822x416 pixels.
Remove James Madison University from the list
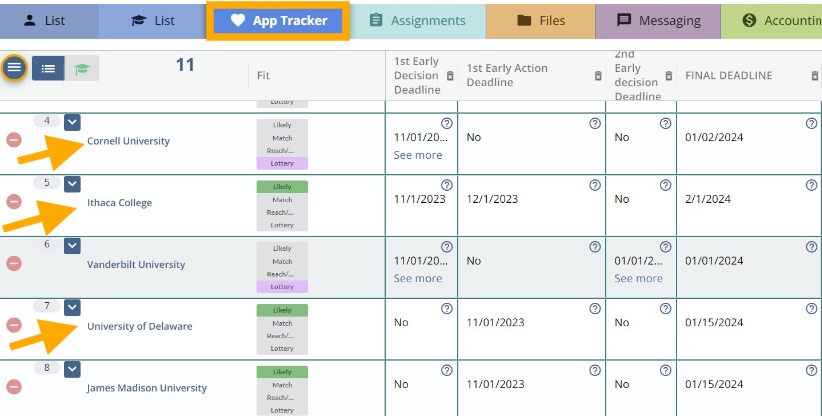point(14,387)
